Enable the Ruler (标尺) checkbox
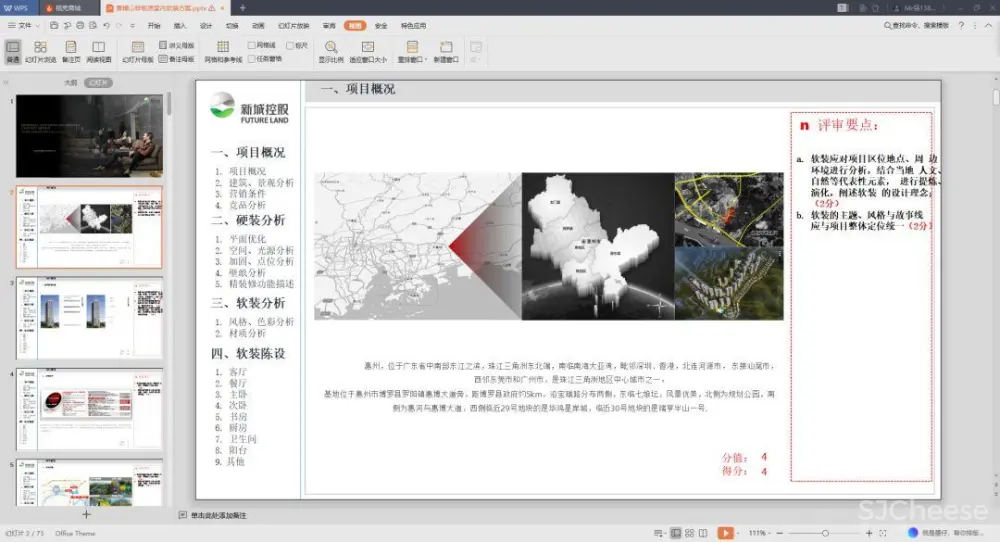This screenshot has width=1000, height=542. tap(289, 45)
